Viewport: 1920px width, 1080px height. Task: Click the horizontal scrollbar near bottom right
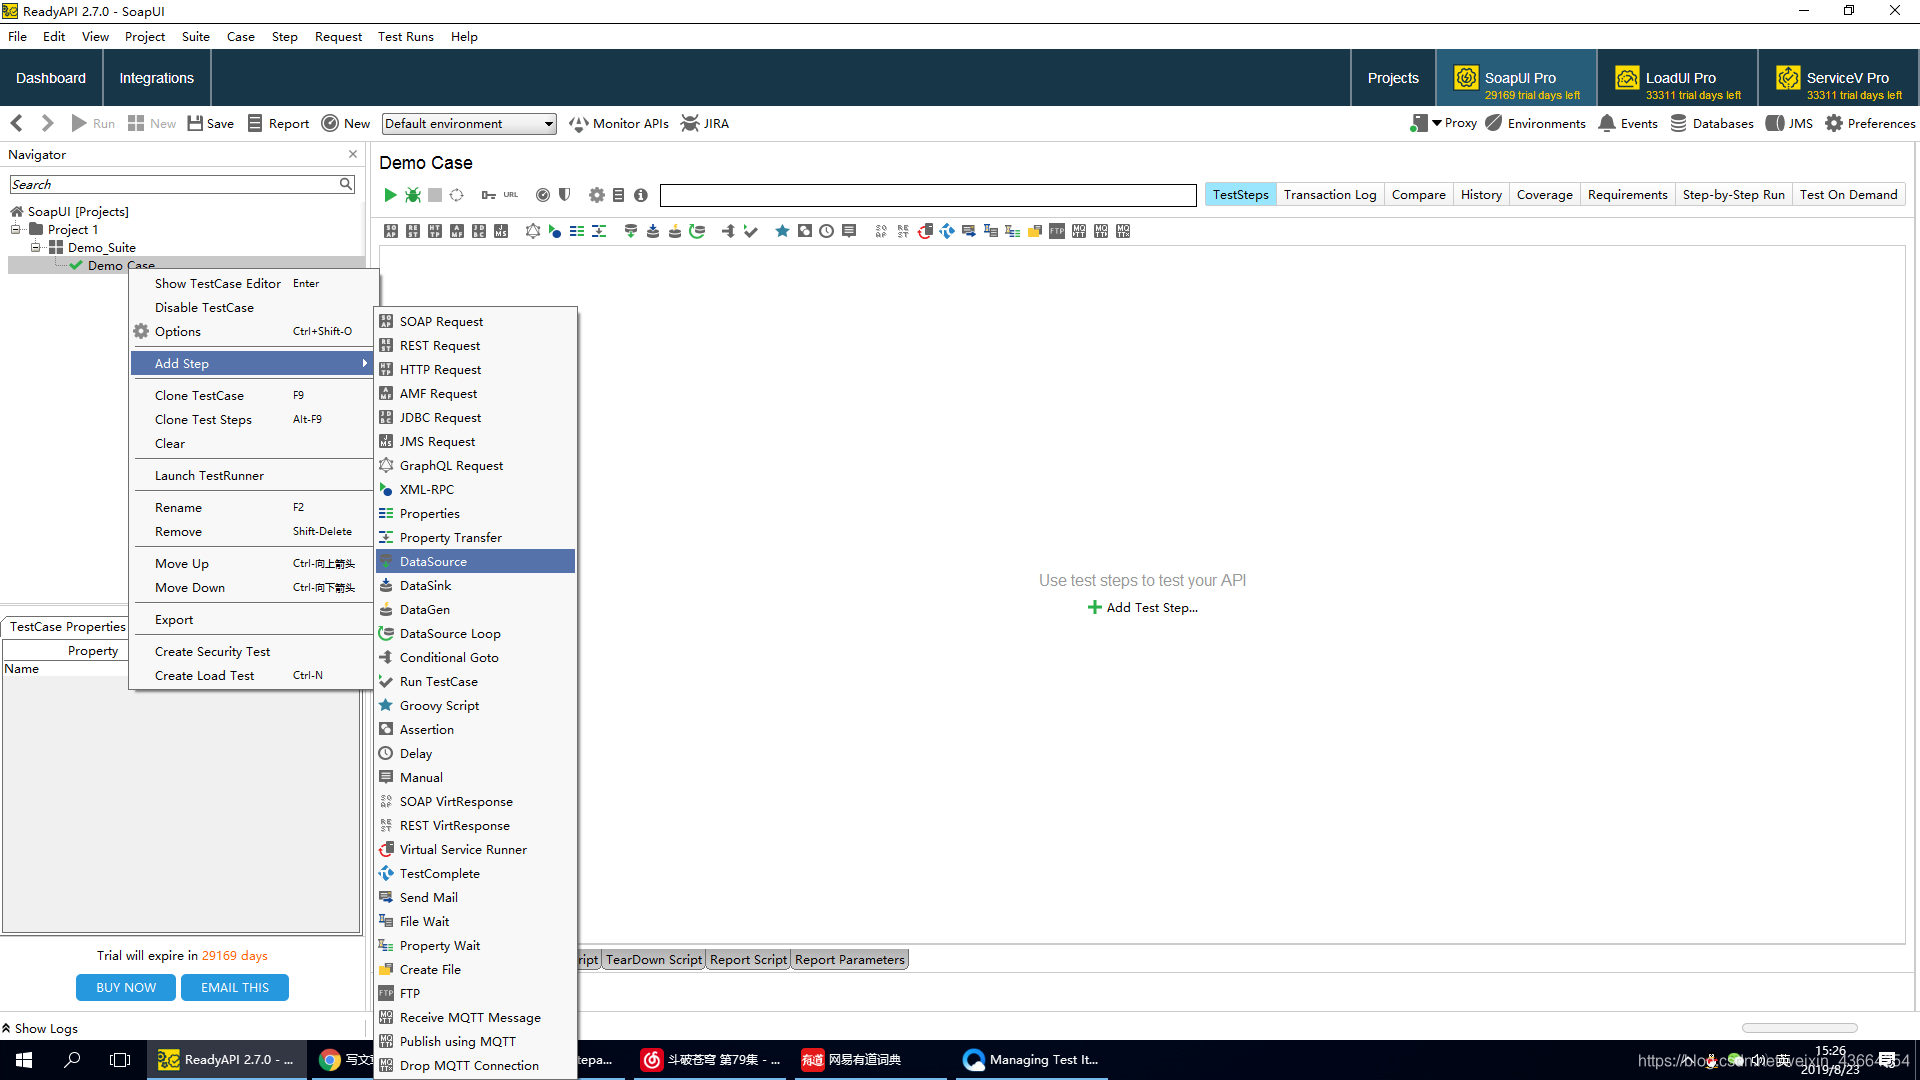click(x=1798, y=1028)
